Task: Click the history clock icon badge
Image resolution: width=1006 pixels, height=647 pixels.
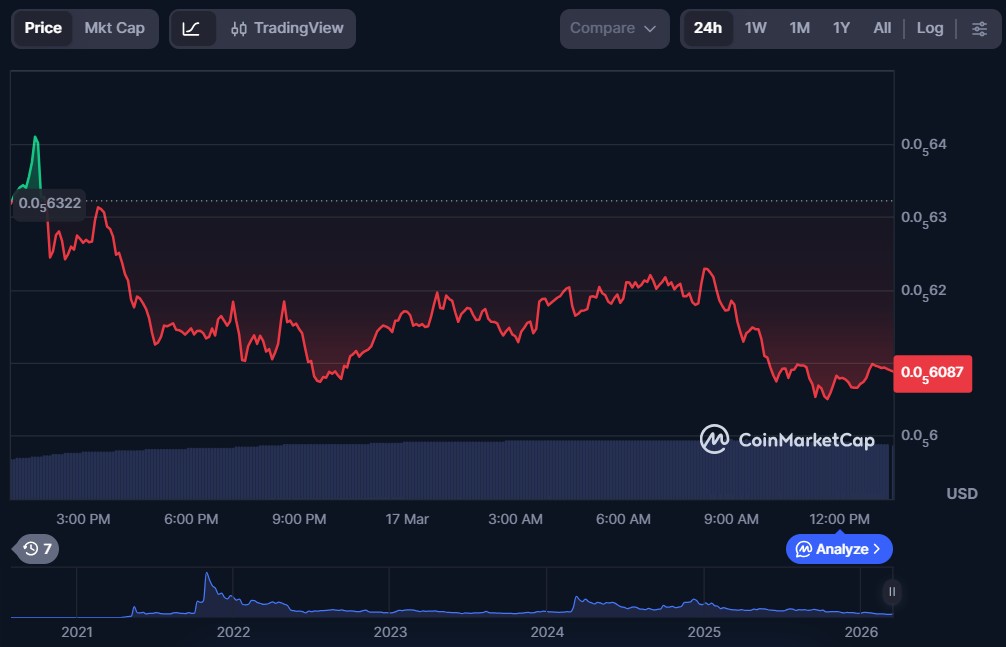Action: pyautogui.click(x=37, y=548)
